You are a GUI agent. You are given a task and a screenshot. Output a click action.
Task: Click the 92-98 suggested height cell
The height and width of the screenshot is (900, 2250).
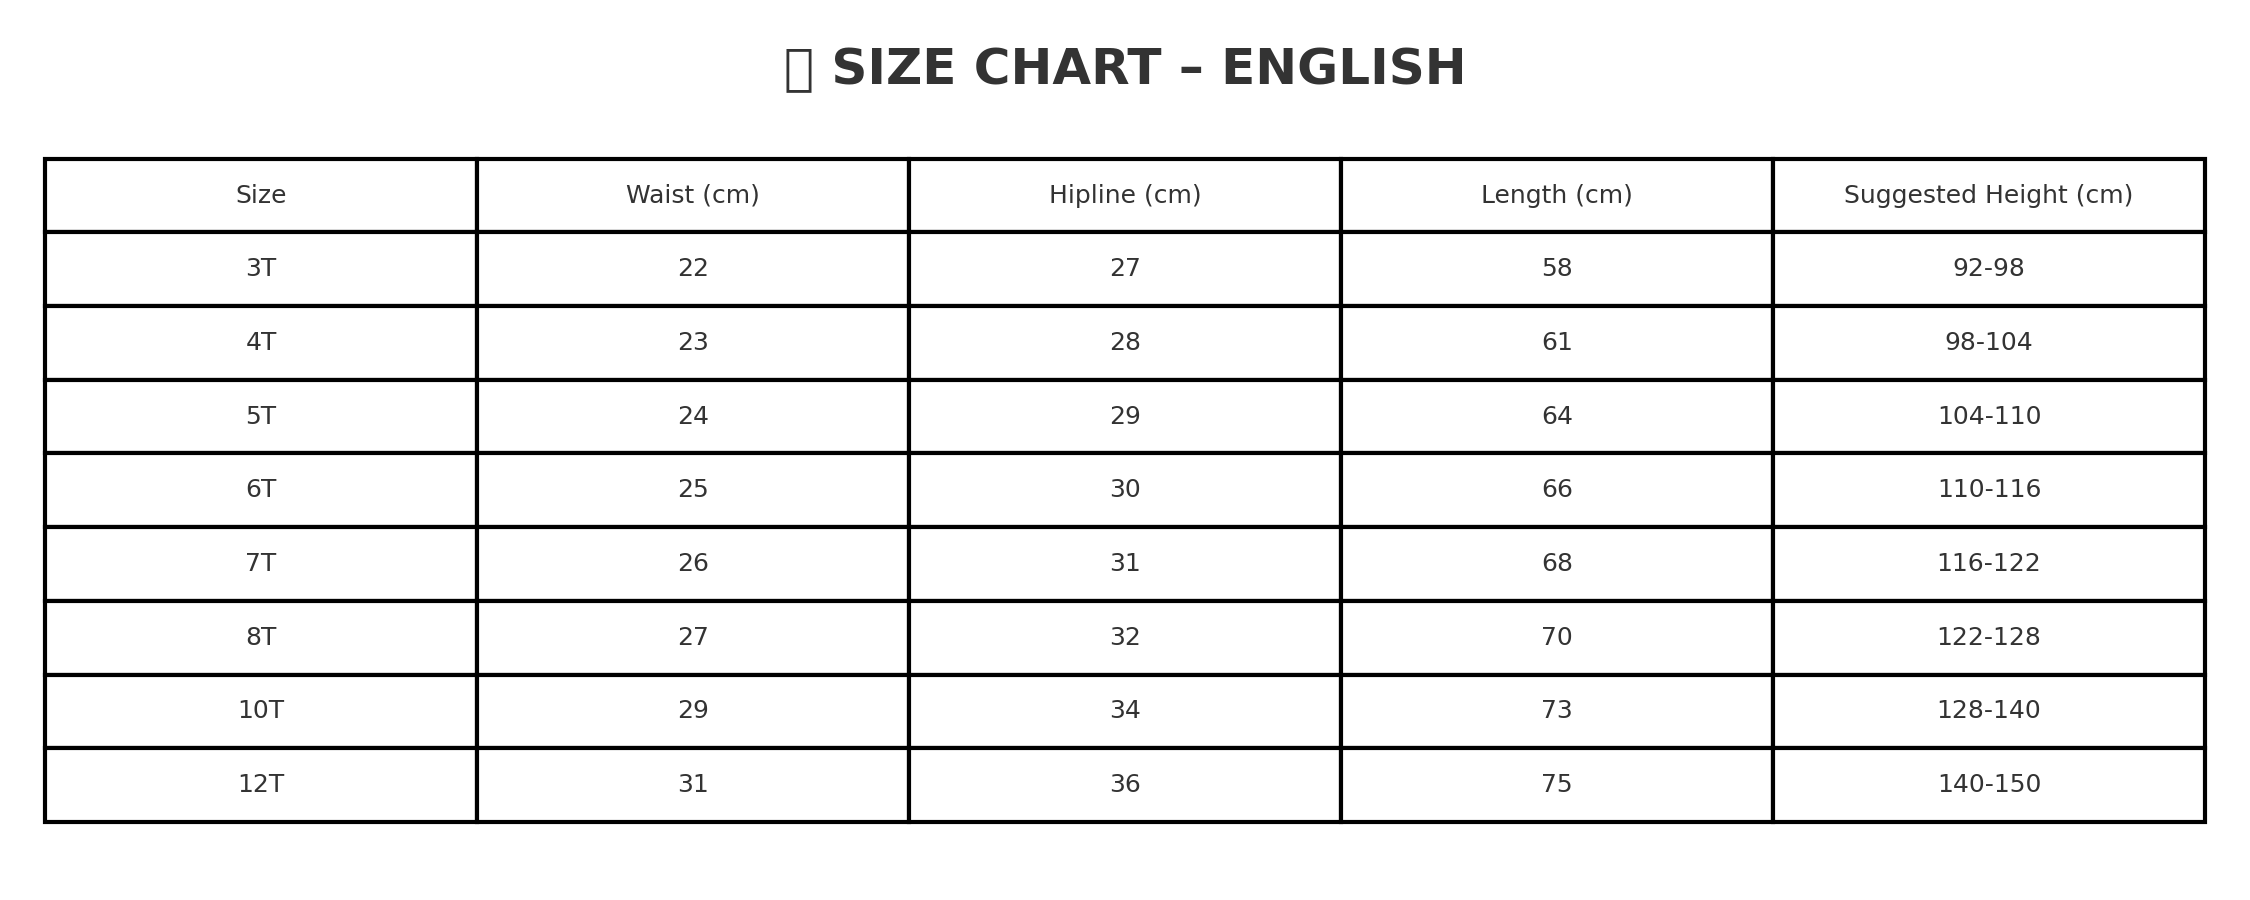[1989, 269]
